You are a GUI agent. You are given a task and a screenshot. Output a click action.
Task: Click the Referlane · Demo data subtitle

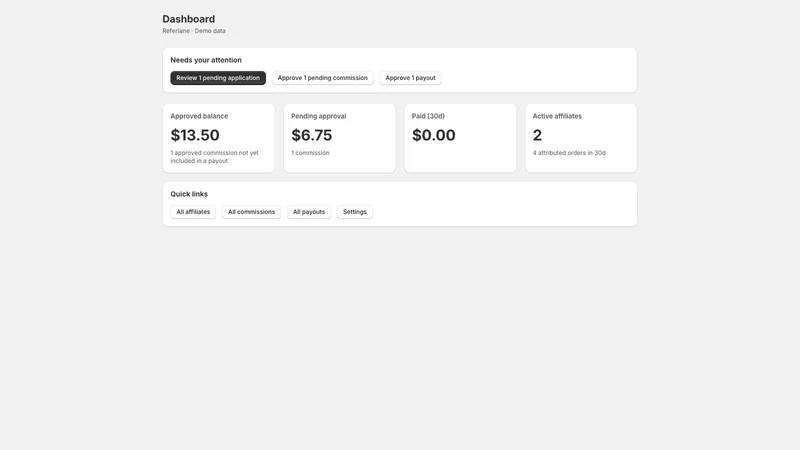(194, 31)
